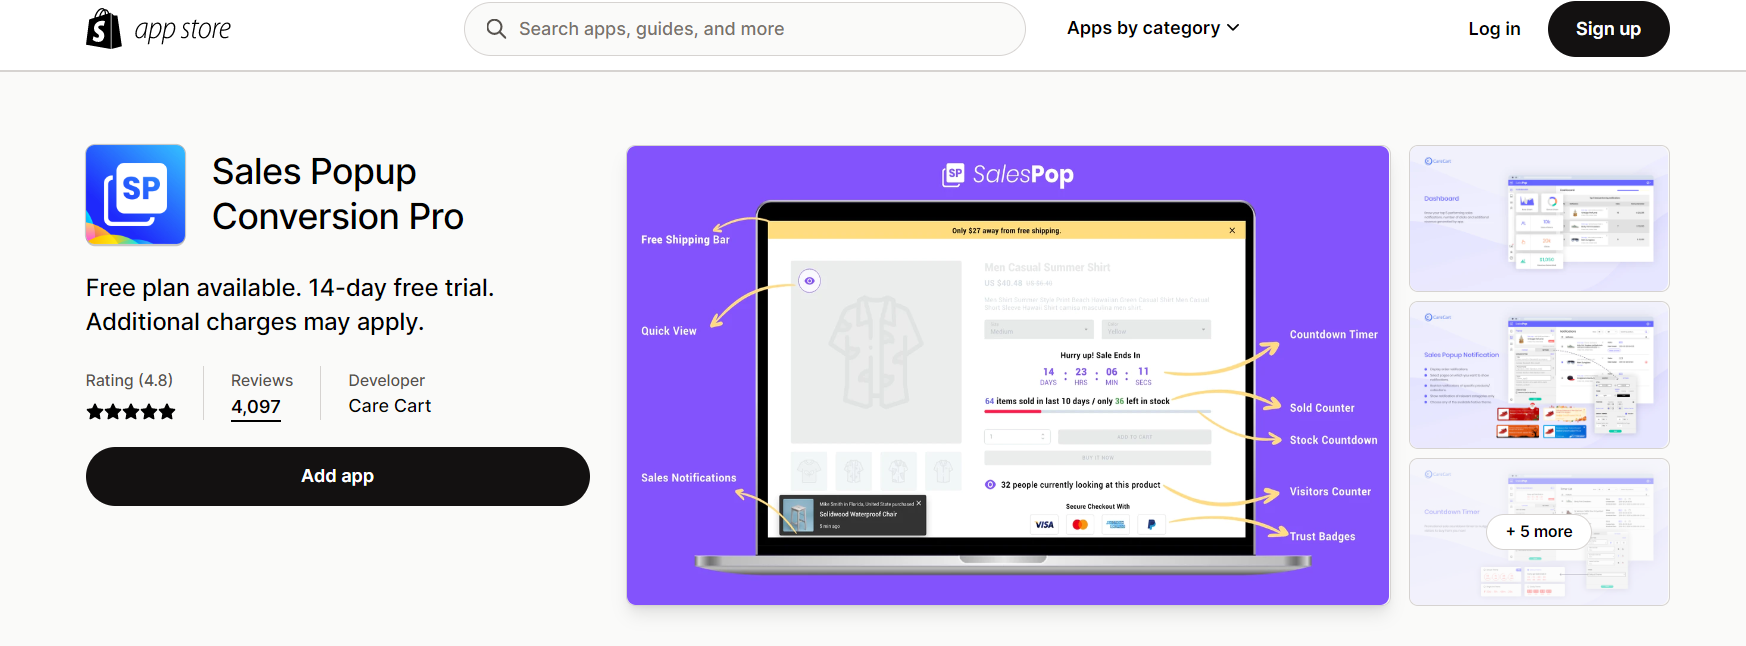Close the yellow free shipping bar
Viewport: 1746px width, 646px height.
tap(1232, 231)
